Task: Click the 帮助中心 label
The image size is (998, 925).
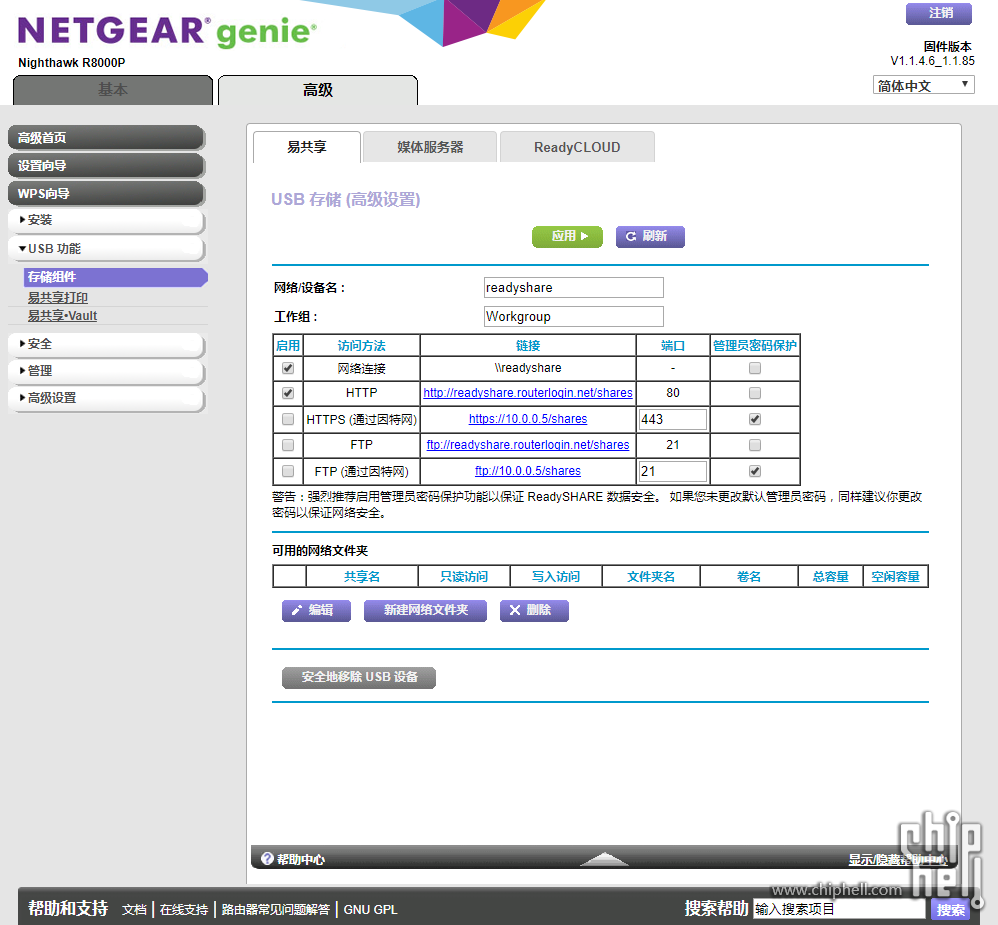Action: (x=300, y=860)
